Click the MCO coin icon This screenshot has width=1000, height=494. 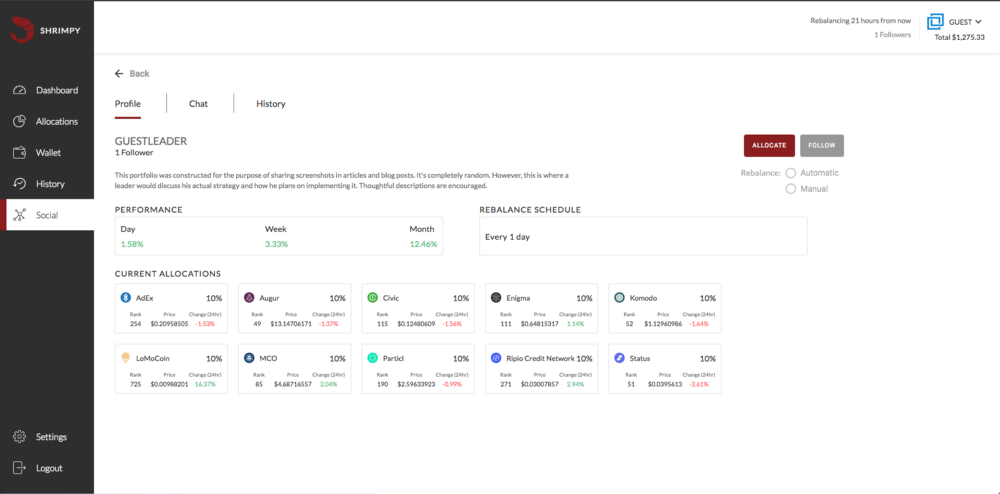pyautogui.click(x=249, y=358)
